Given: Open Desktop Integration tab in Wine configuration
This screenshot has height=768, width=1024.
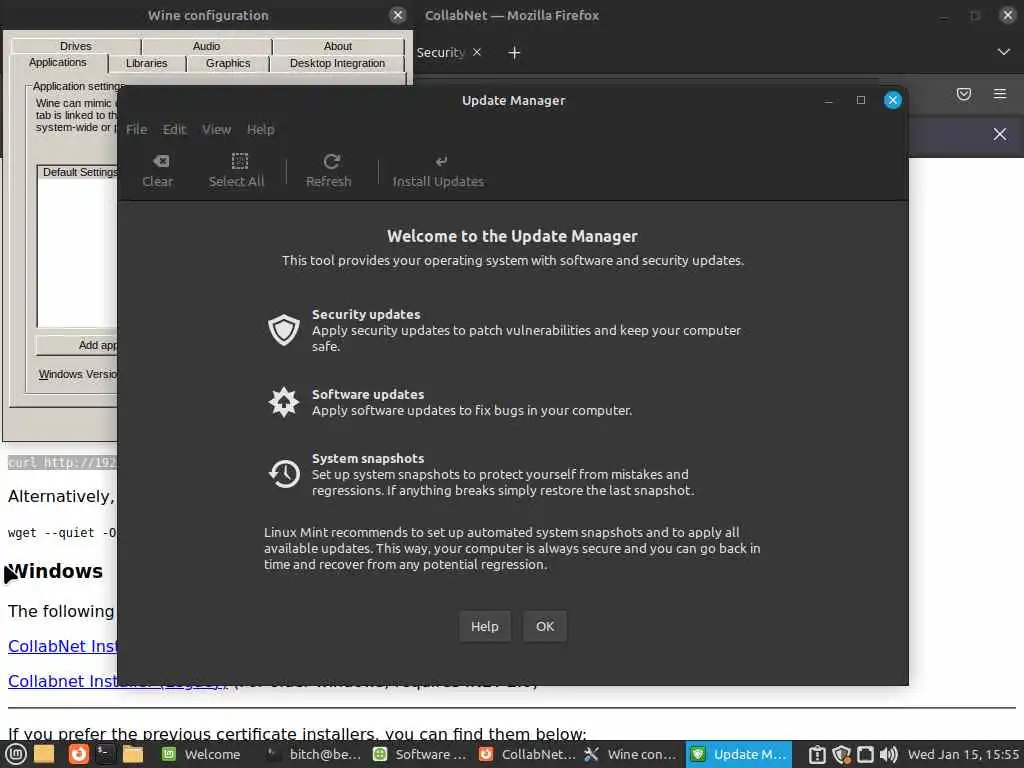Looking at the screenshot, I should (338, 63).
